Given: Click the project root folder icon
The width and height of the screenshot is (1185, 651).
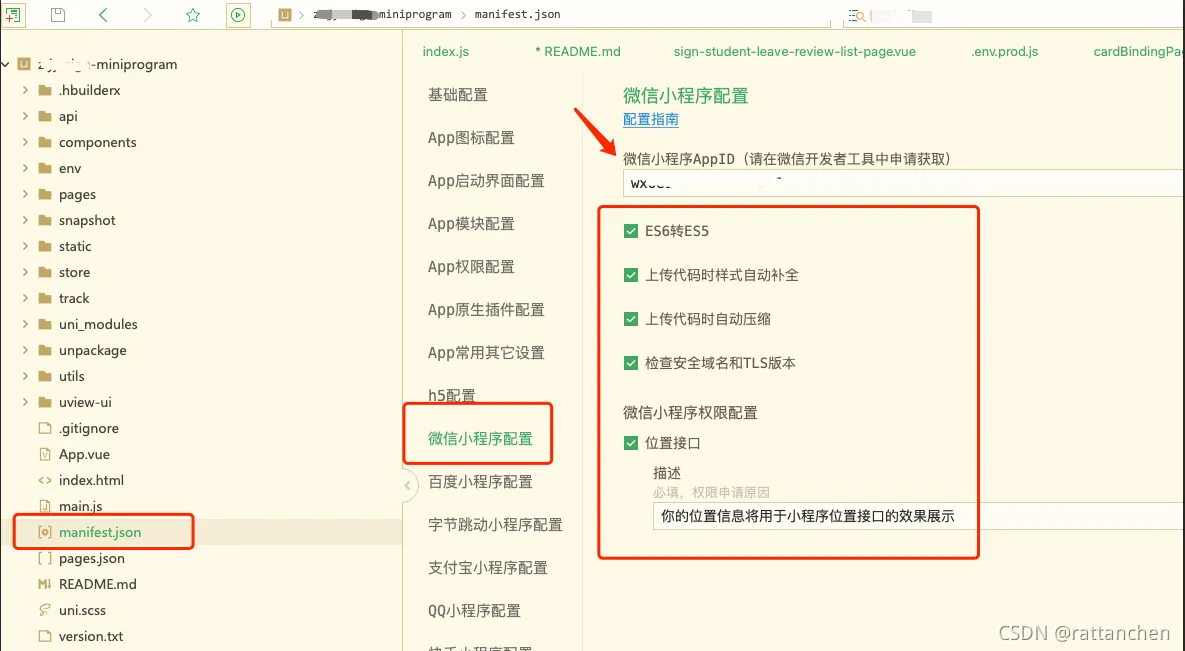Looking at the screenshot, I should coord(24,64).
